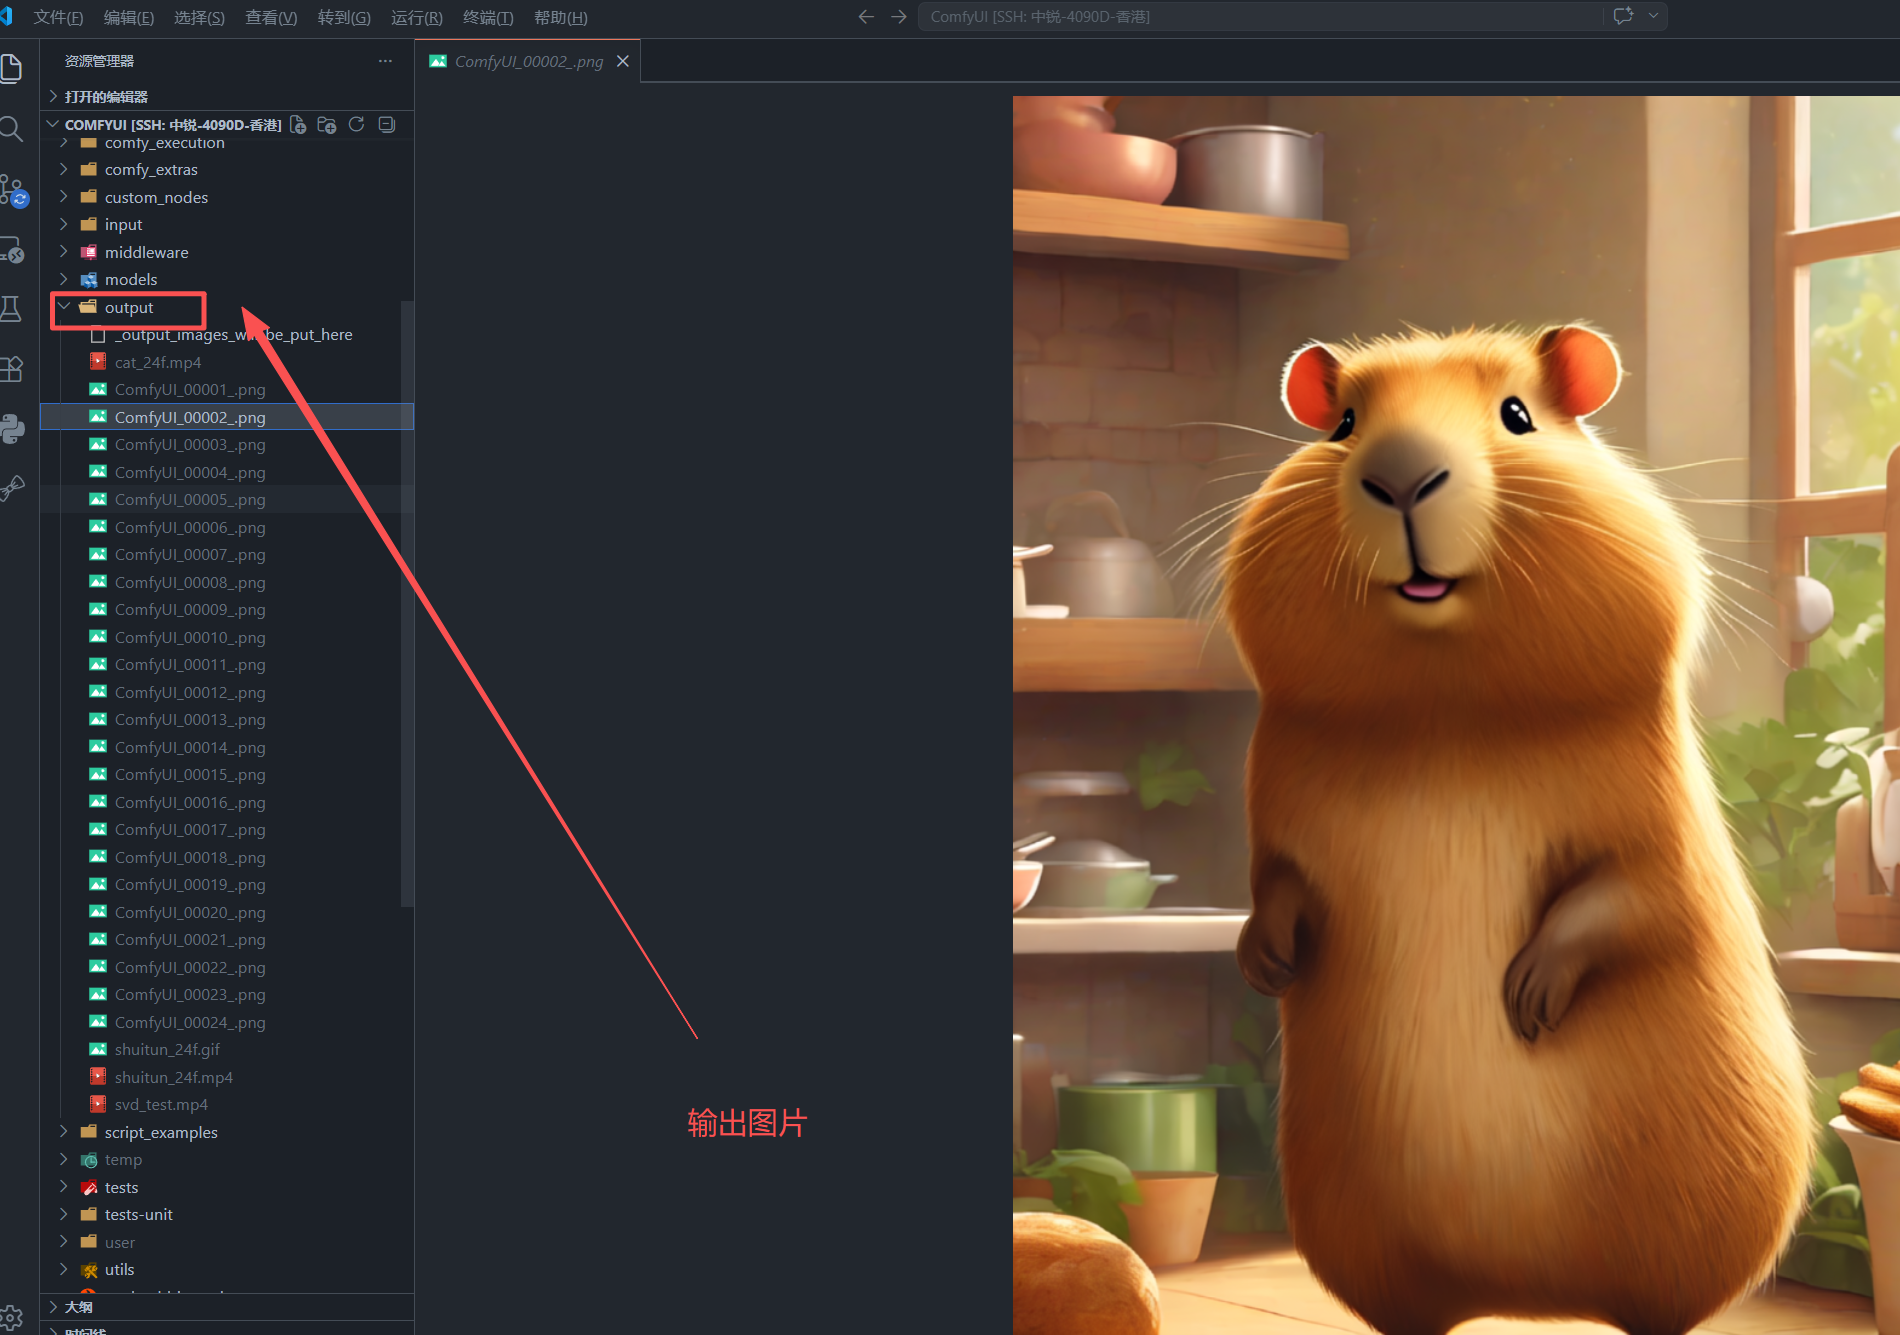Collapse all folders in explorer
Image resolution: width=1900 pixels, height=1335 pixels.
click(387, 125)
